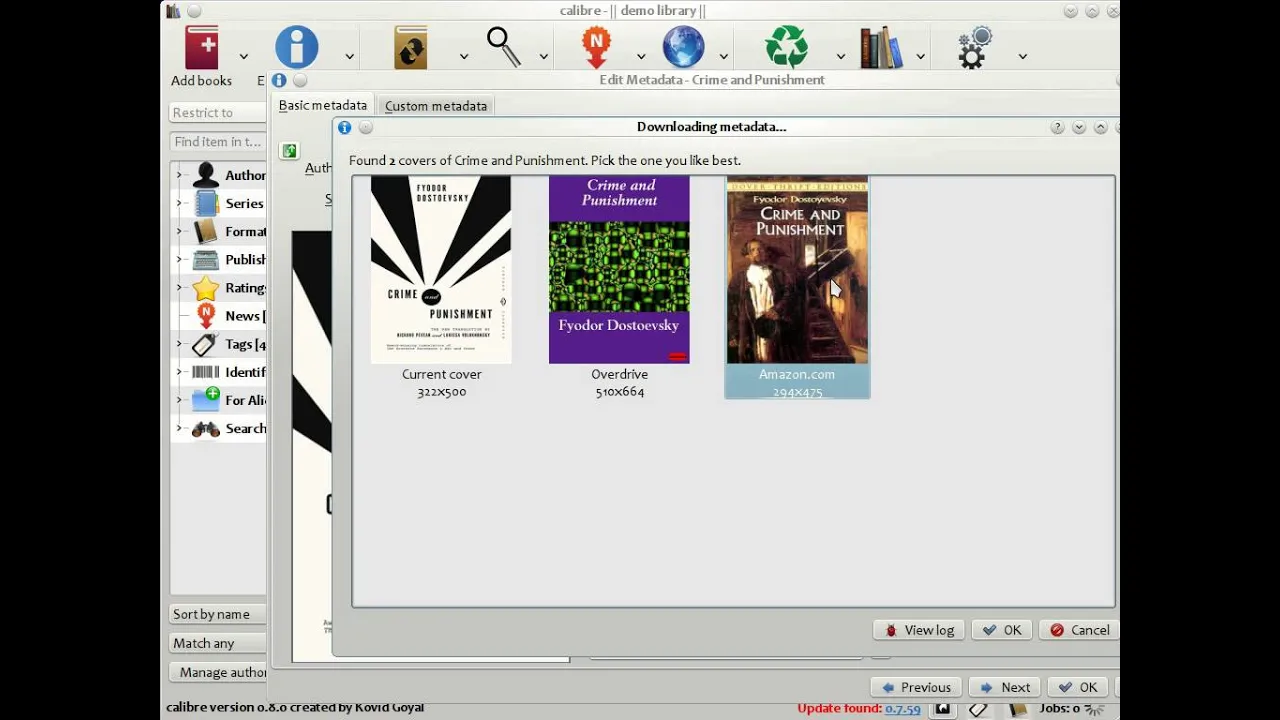The image size is (1280, 720).
Task: Select the Amazon.com cover thumbnail
Action: click(x=797, y=288)
